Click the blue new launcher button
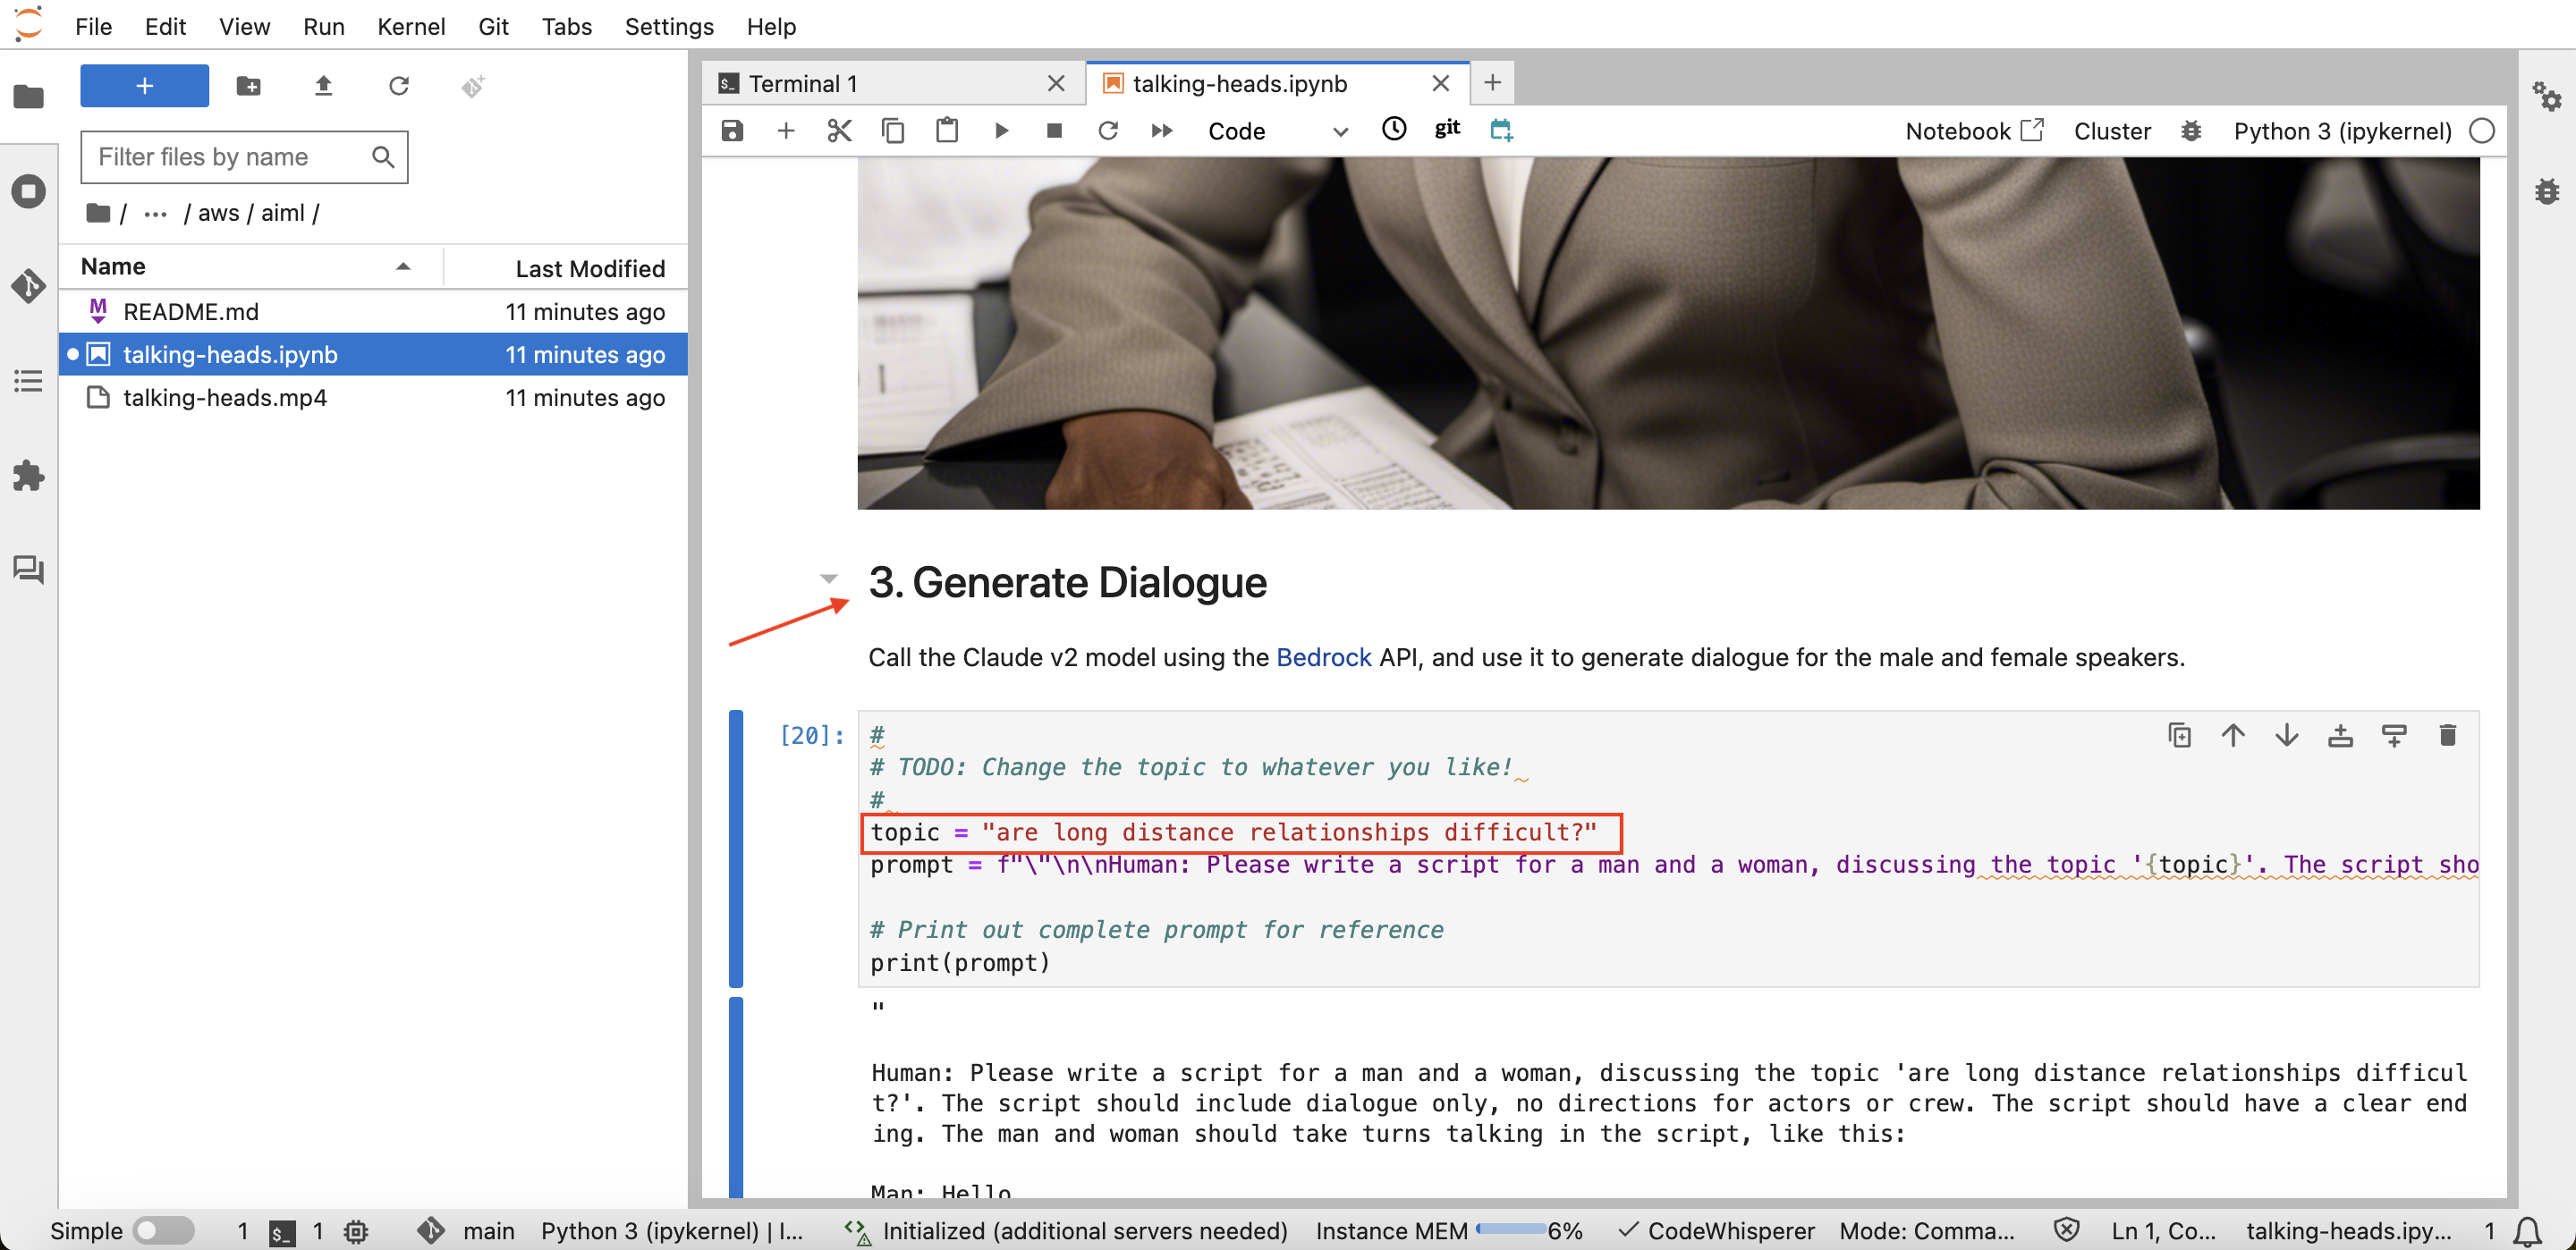 [x=144, y=86]
